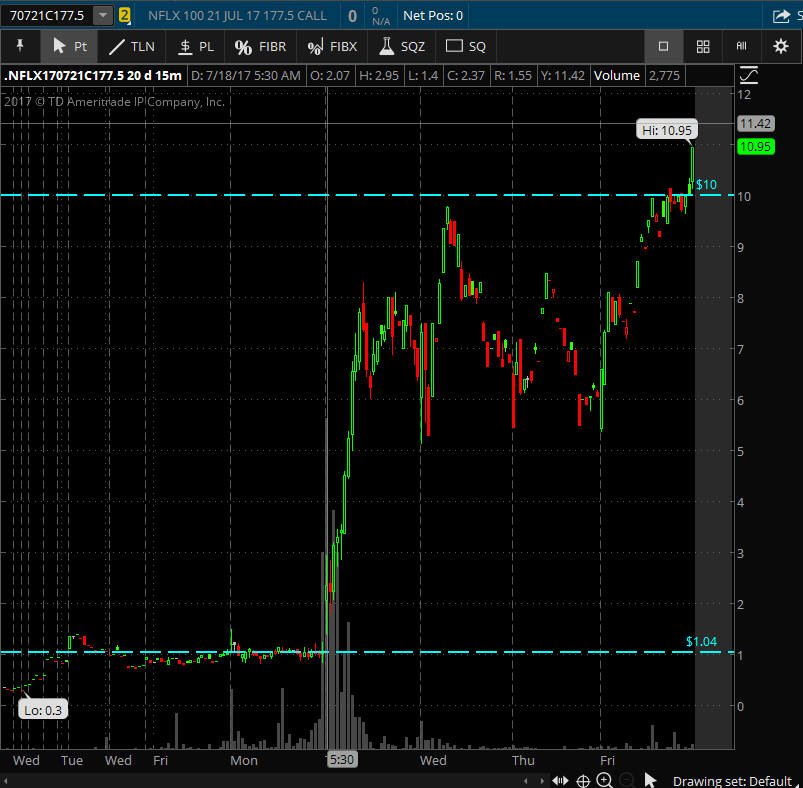Open the symbol dropdown arrow
Image resolution: width=803 pixels, height=788 pixels.
click(x=103, y=15)
